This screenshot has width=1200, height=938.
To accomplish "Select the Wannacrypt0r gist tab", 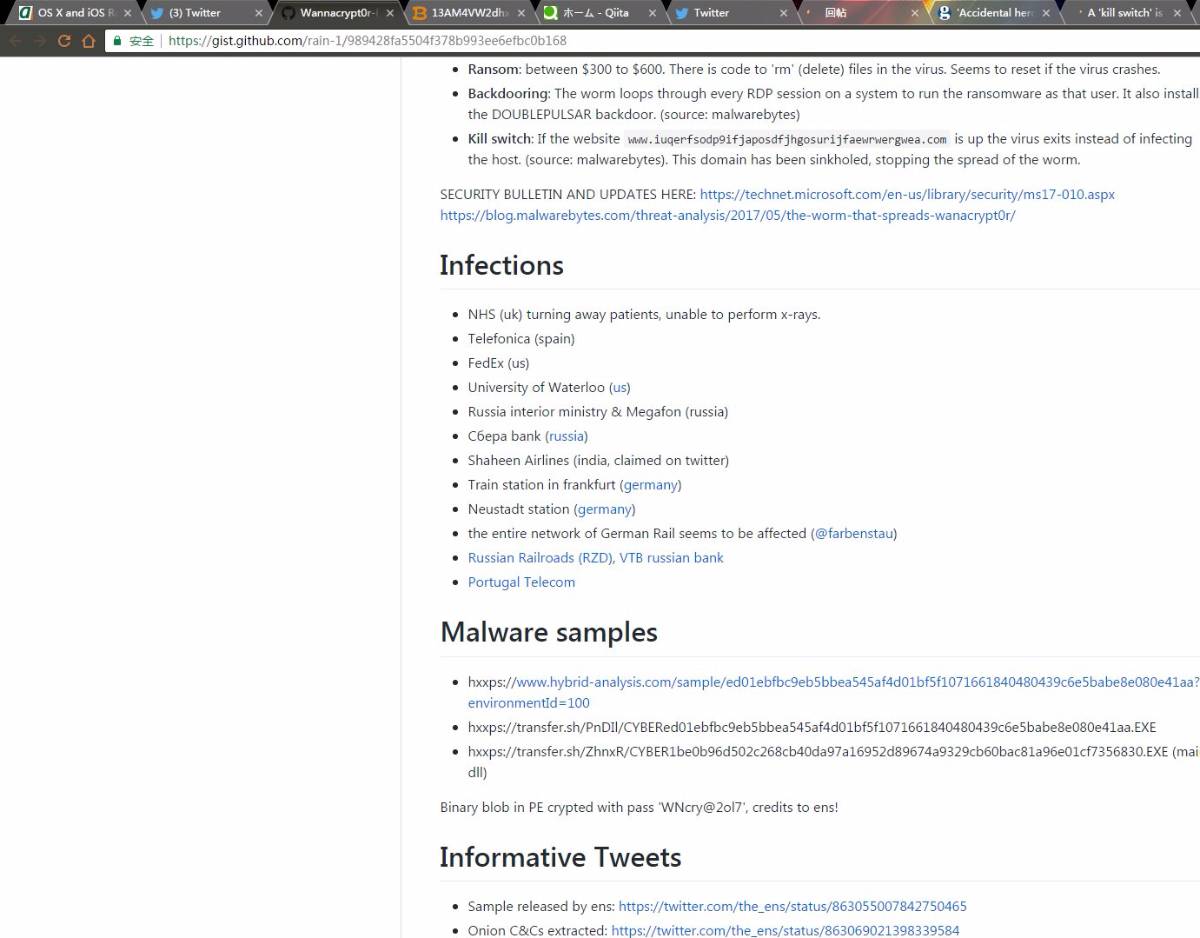I will point(338,13).
